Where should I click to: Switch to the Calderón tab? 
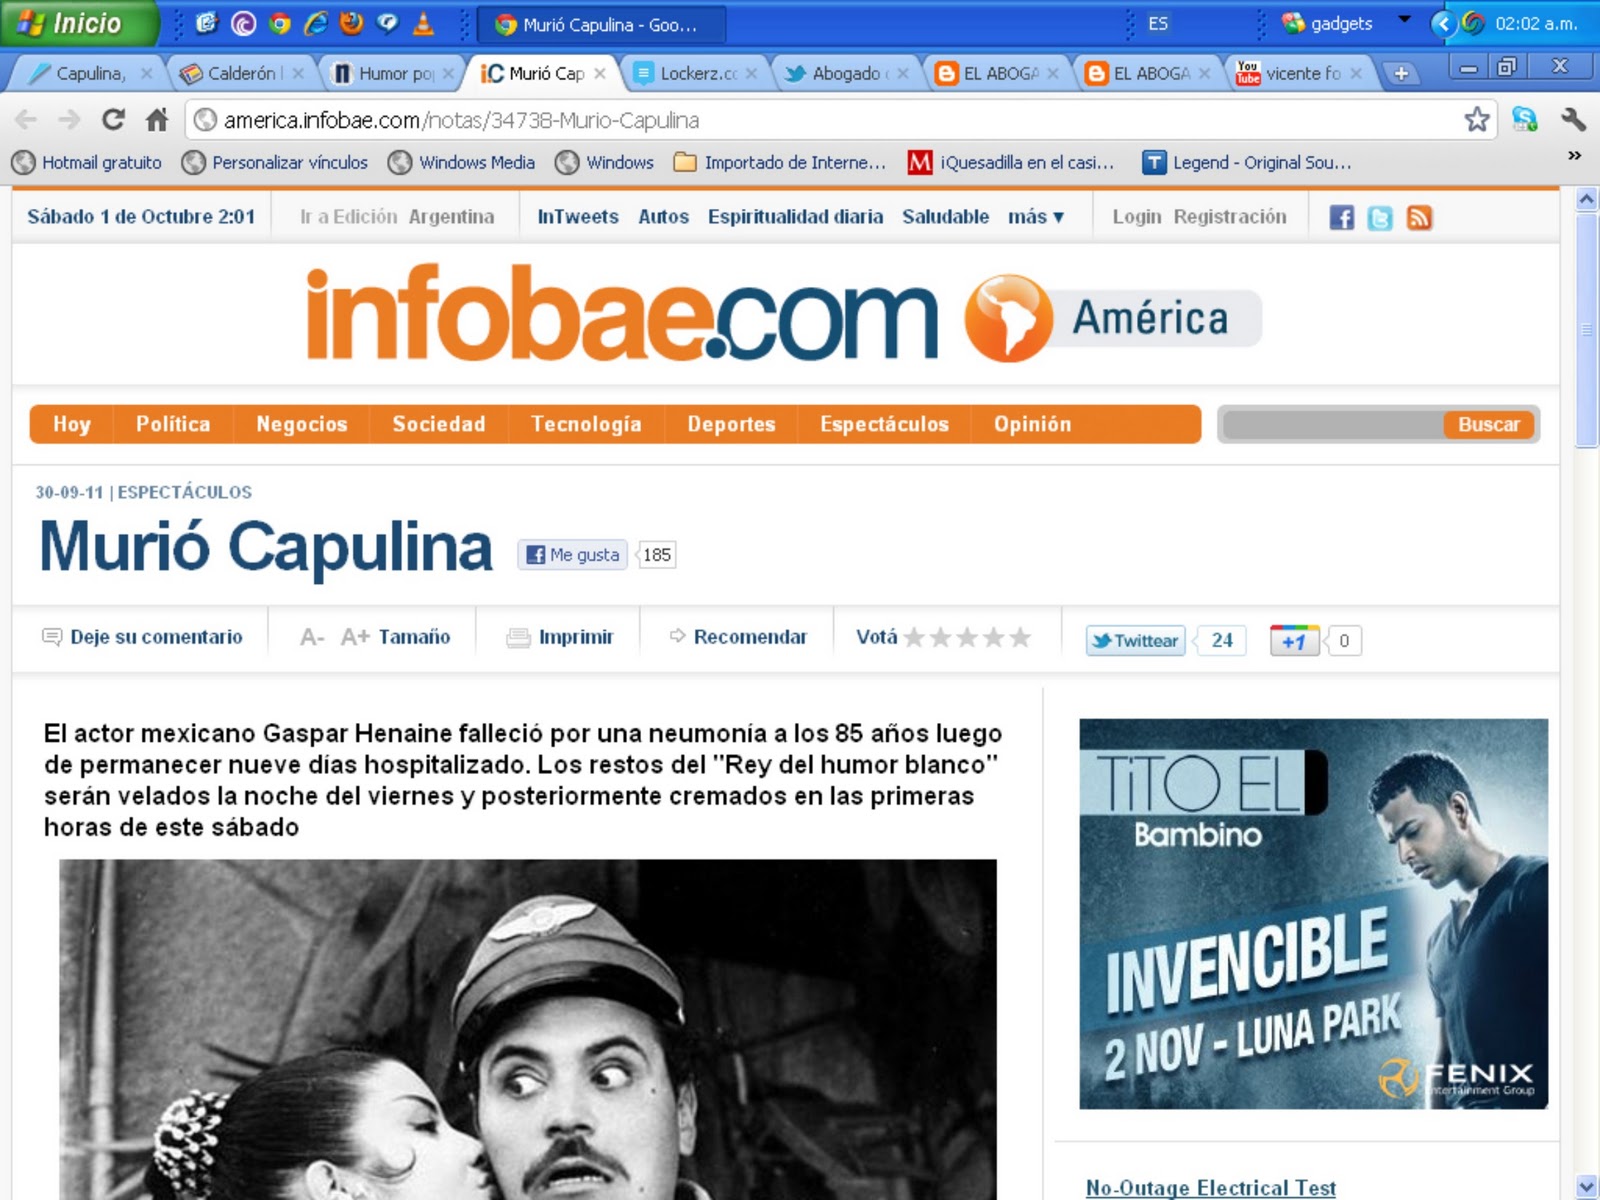tap(242, 73)
